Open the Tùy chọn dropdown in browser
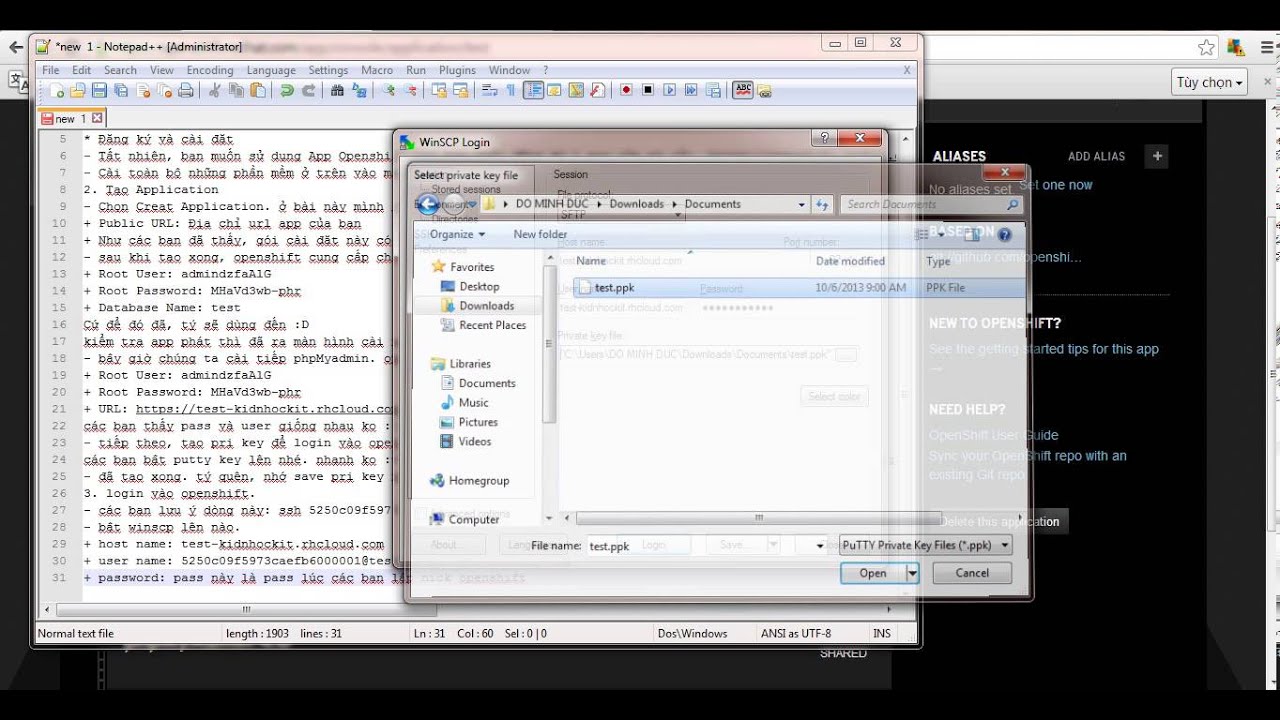This screenshot has height=720, width=1280. [1210, 82]
